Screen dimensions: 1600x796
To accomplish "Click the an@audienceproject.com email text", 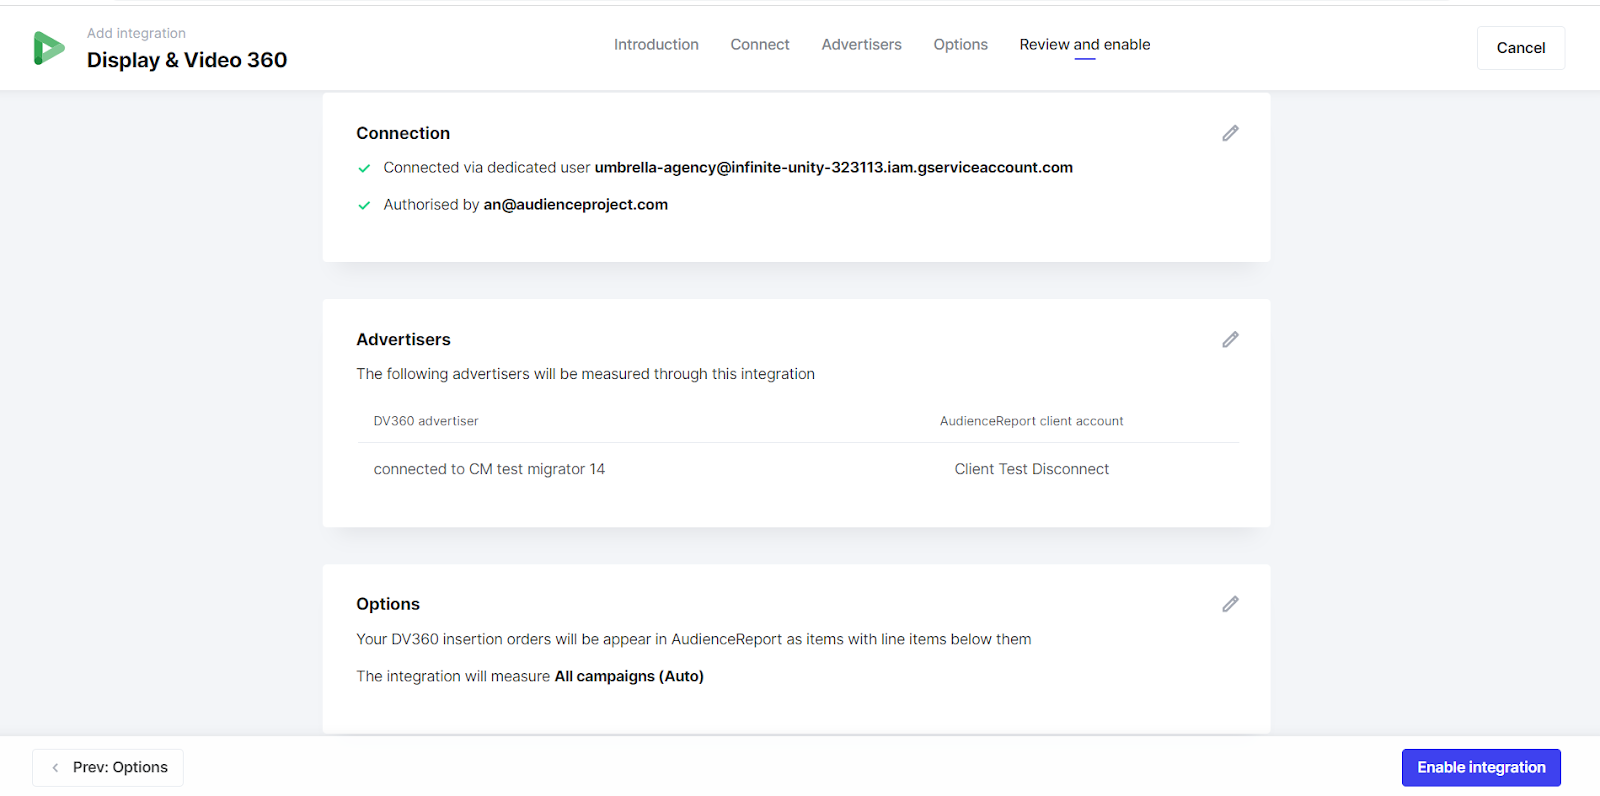I will coord(575,205).
